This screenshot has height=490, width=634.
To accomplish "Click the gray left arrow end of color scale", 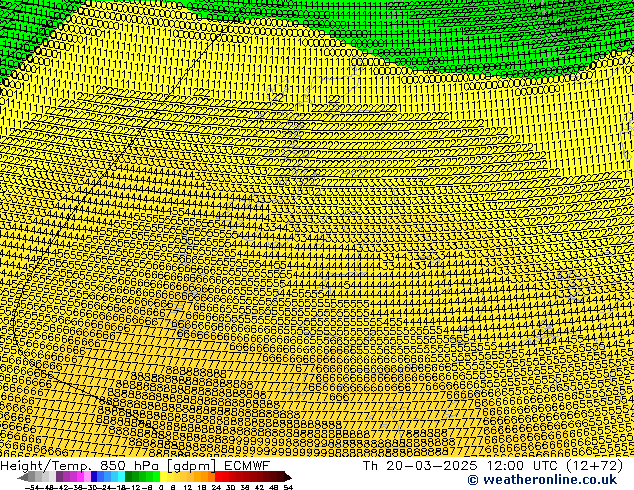I will [x=23, y=477].
